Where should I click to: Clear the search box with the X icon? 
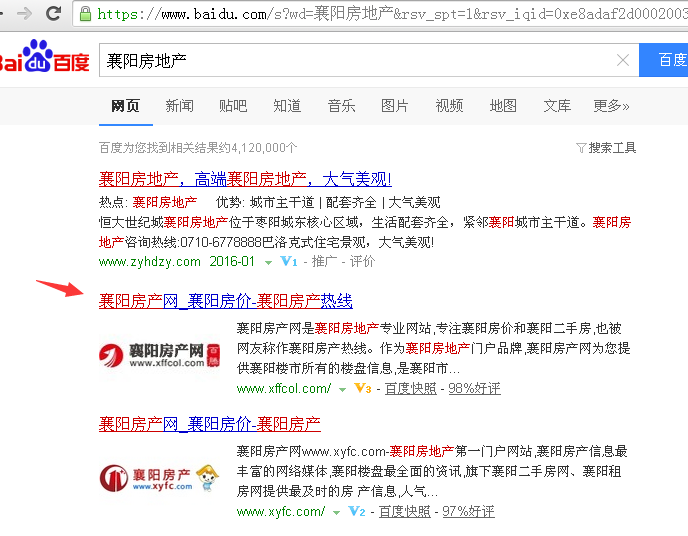click(623, 60)
